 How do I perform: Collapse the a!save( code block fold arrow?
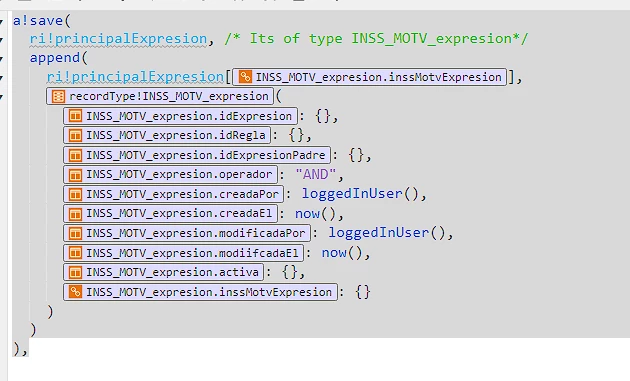point(2,21)
